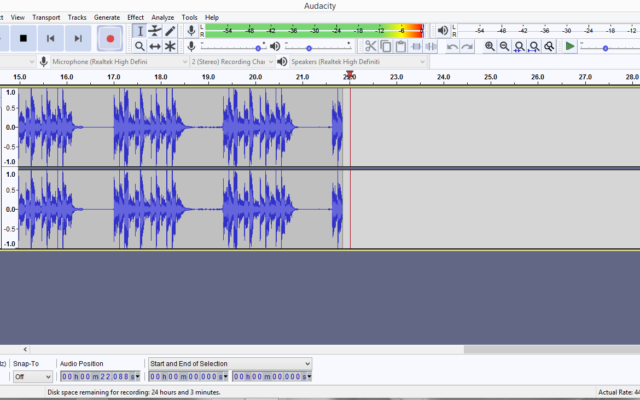Viewport: 640px width, 400px height.
Task: Open the Start and End of Selection dropdown
Action: pyautogui.click(x=230, y=363)
